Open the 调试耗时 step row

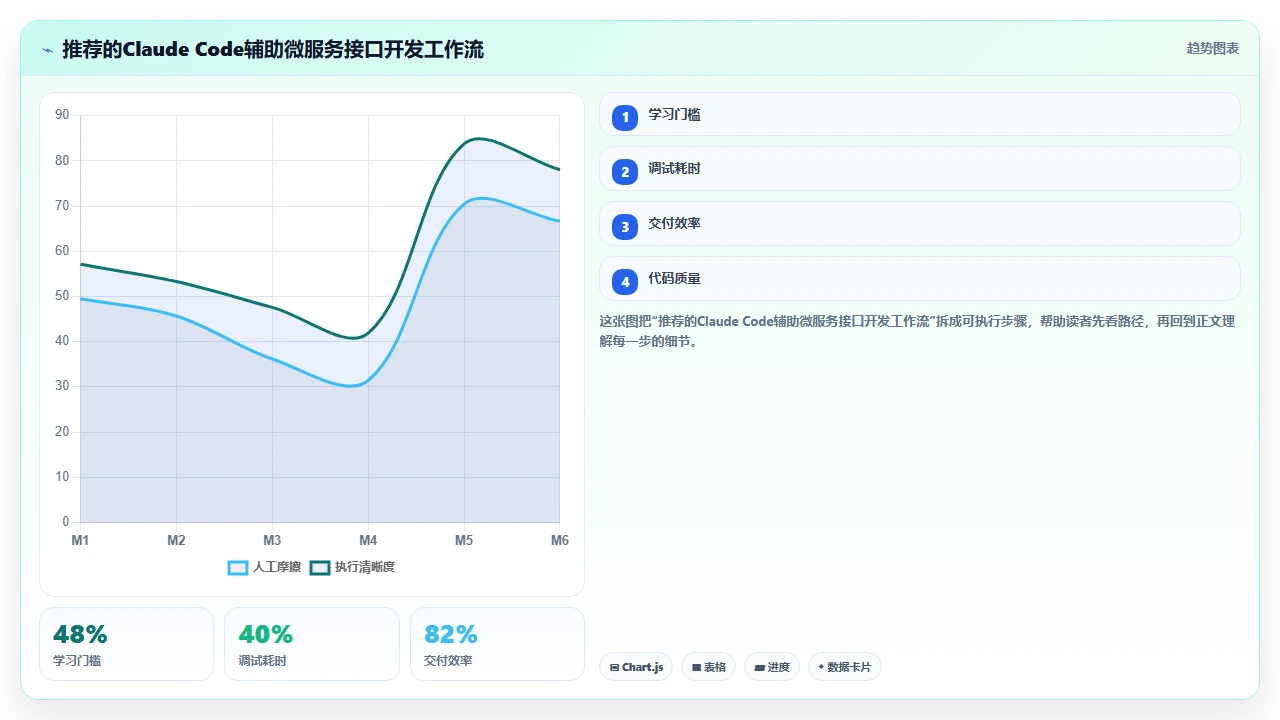pos(919,169)
